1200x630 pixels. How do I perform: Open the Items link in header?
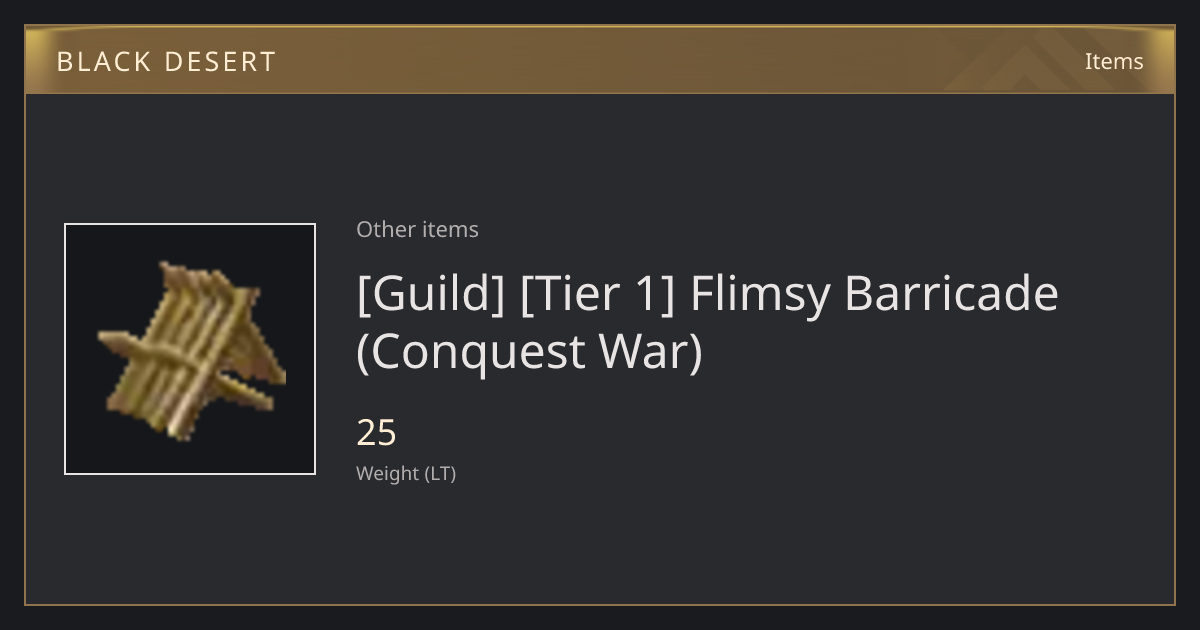1114,61
